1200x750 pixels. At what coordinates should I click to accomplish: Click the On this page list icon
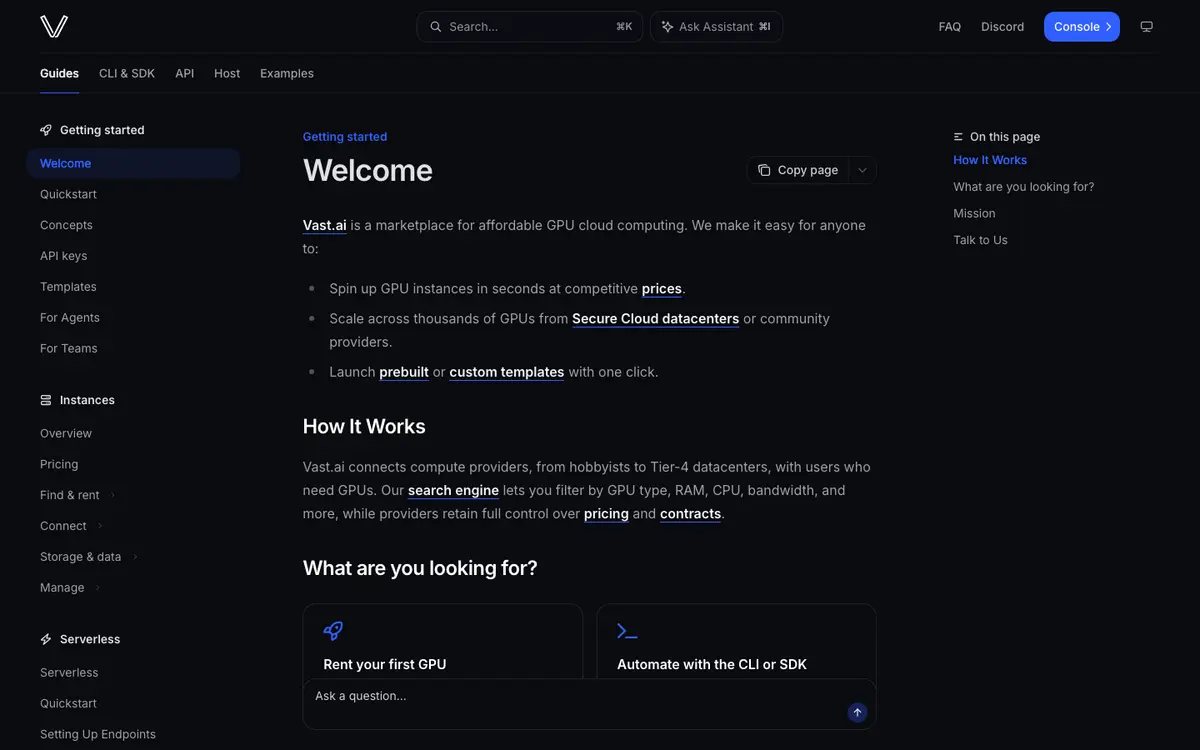(959, 137)
